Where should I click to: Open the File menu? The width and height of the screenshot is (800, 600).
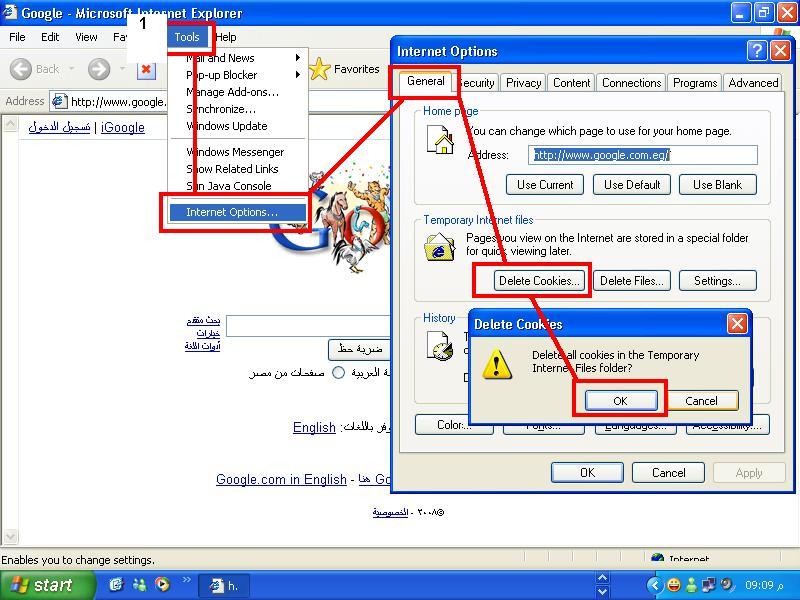pos(17,37)
